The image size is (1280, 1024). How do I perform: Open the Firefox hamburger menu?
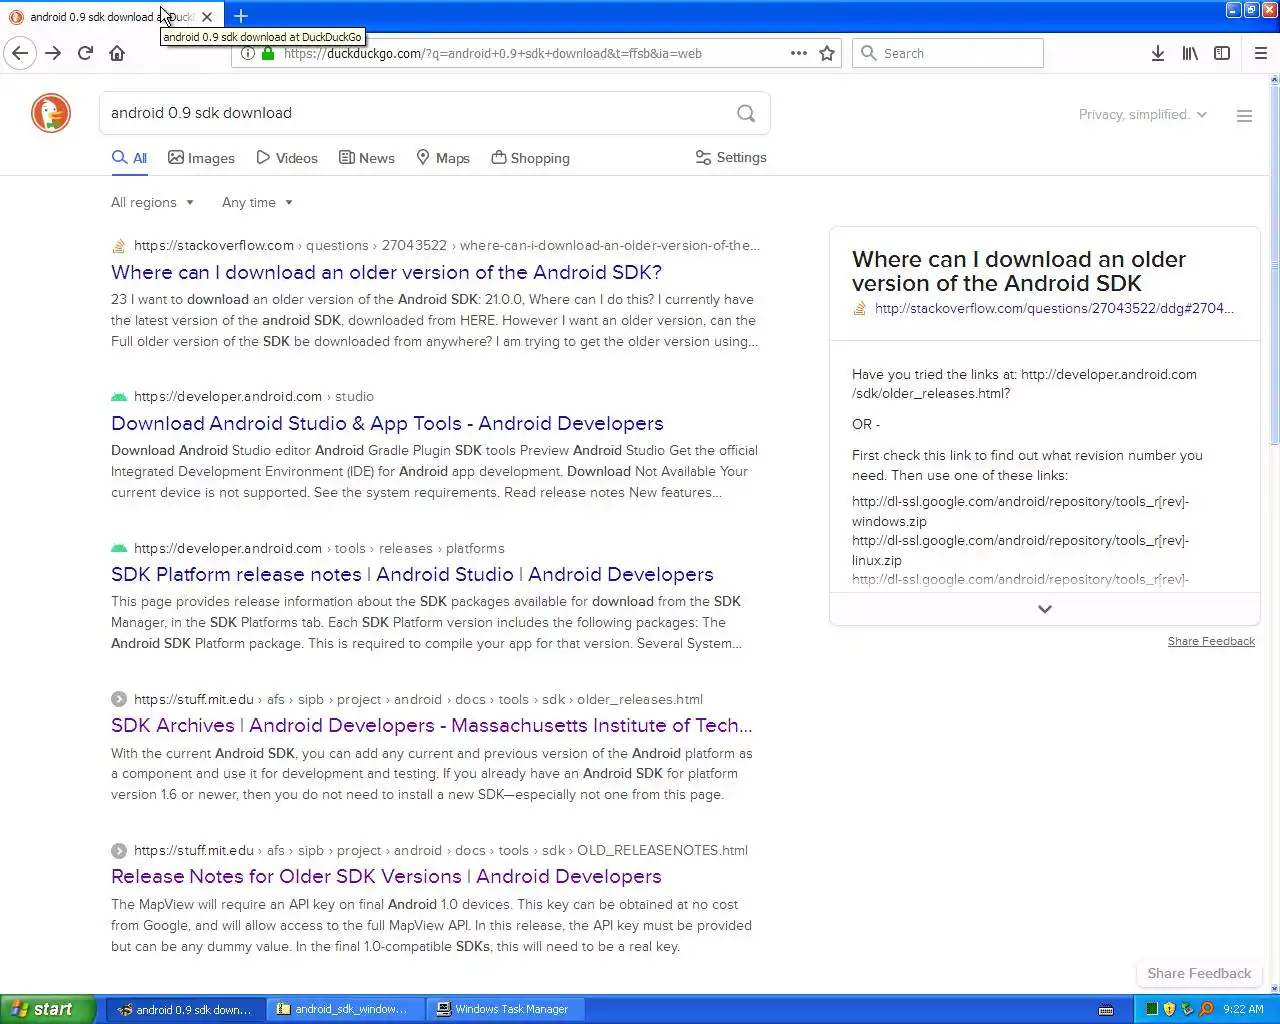tap(1260, 53)
